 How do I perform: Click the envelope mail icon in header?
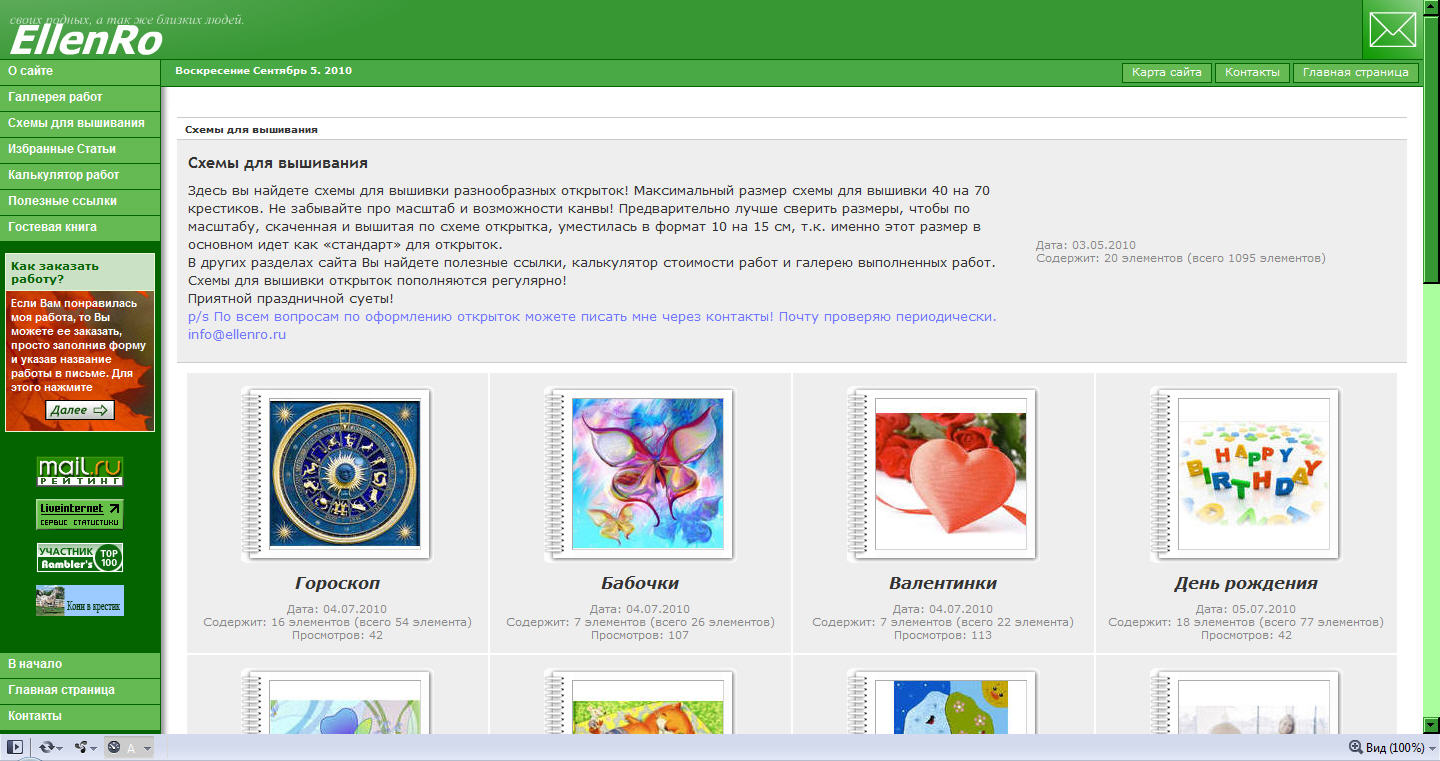click(1392, 29)
